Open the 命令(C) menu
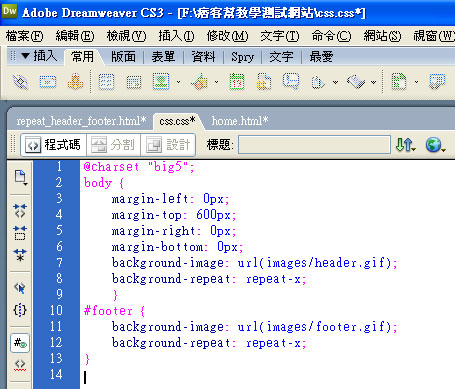 pos(331,36)
